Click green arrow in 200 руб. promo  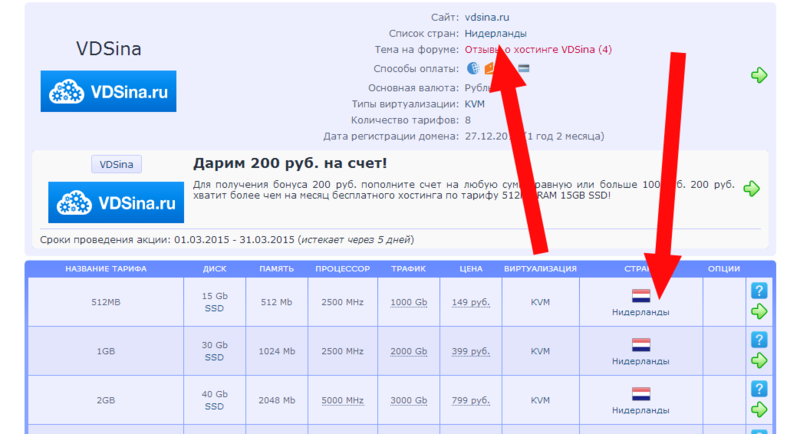(x=752, y=189)
